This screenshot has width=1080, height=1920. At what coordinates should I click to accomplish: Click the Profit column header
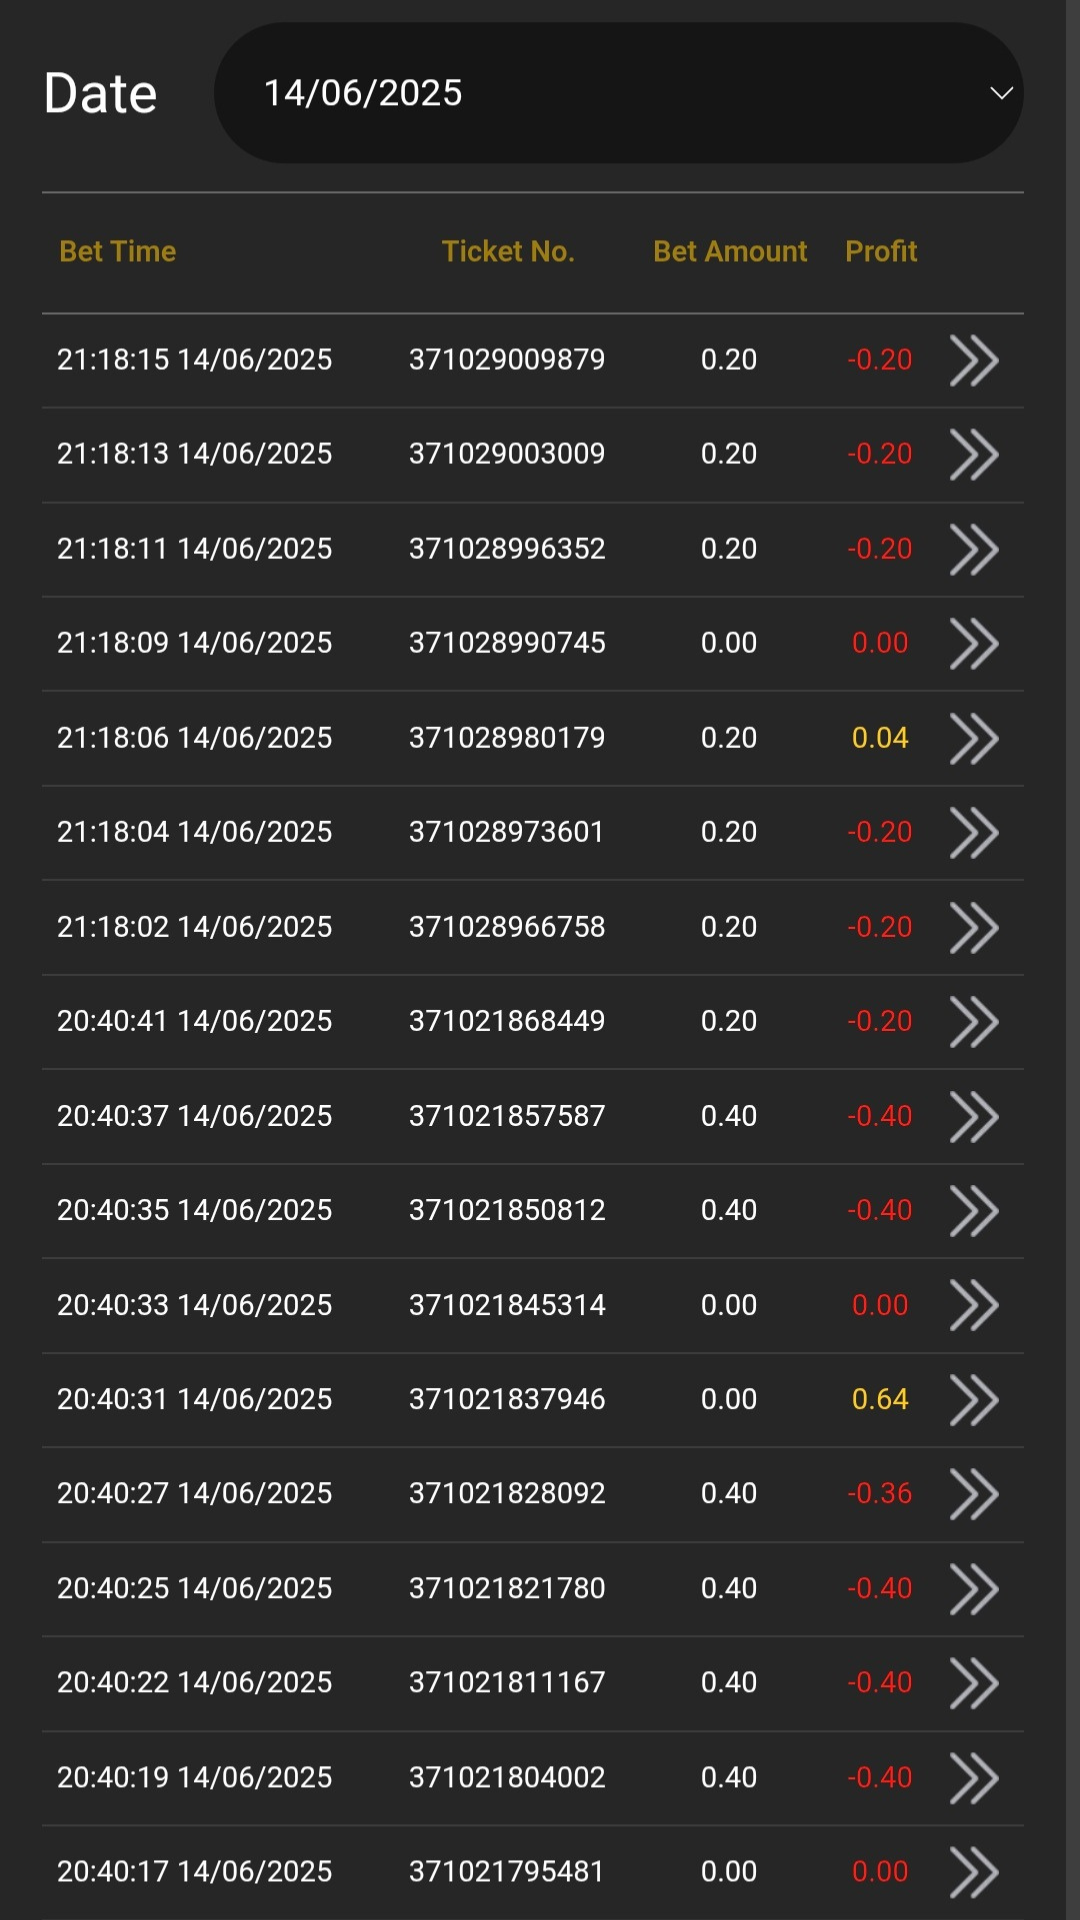click(881, 251)
